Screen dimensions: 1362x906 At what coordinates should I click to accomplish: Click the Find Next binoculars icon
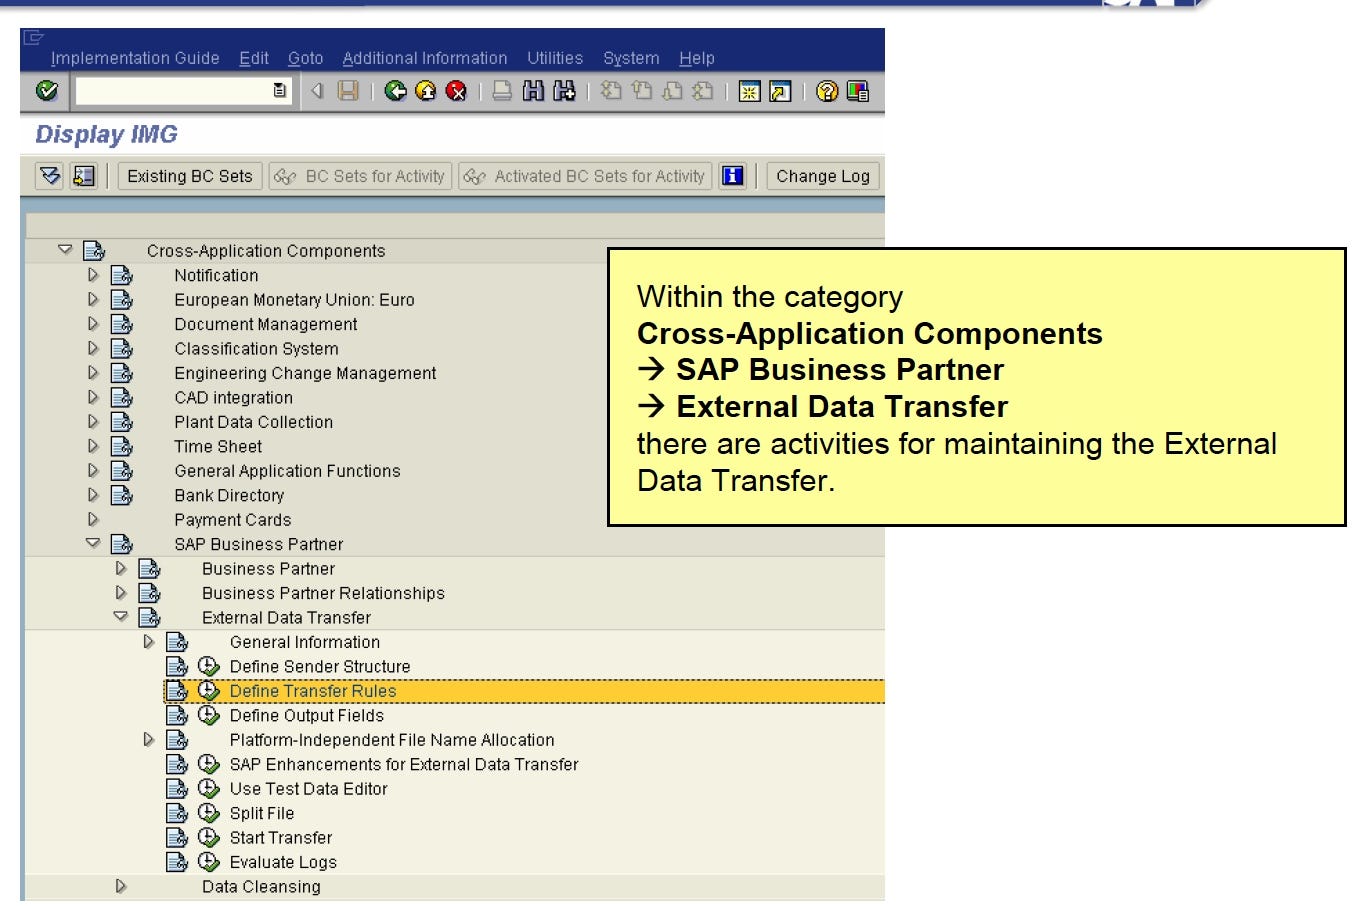click(564, 91)
